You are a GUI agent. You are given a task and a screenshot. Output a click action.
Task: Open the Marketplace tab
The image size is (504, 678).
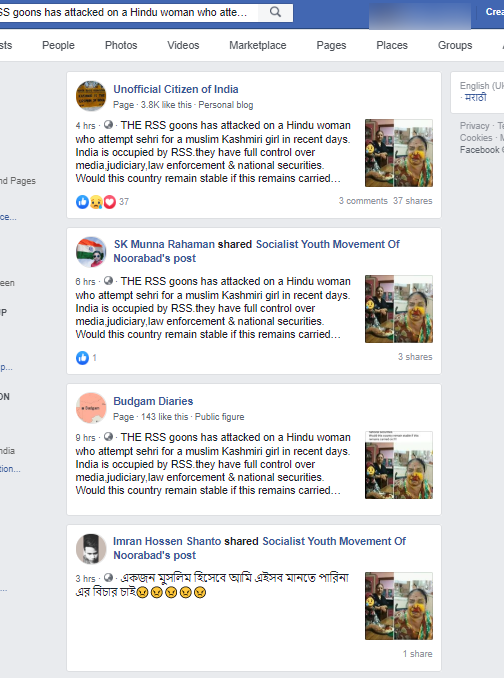coord(258,45)
